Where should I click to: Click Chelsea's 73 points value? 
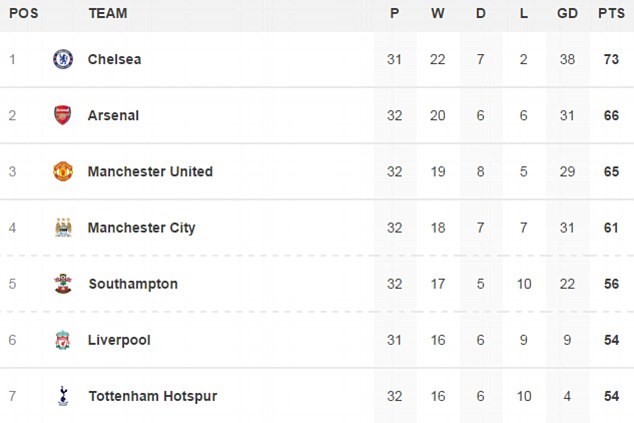[611, 59]
